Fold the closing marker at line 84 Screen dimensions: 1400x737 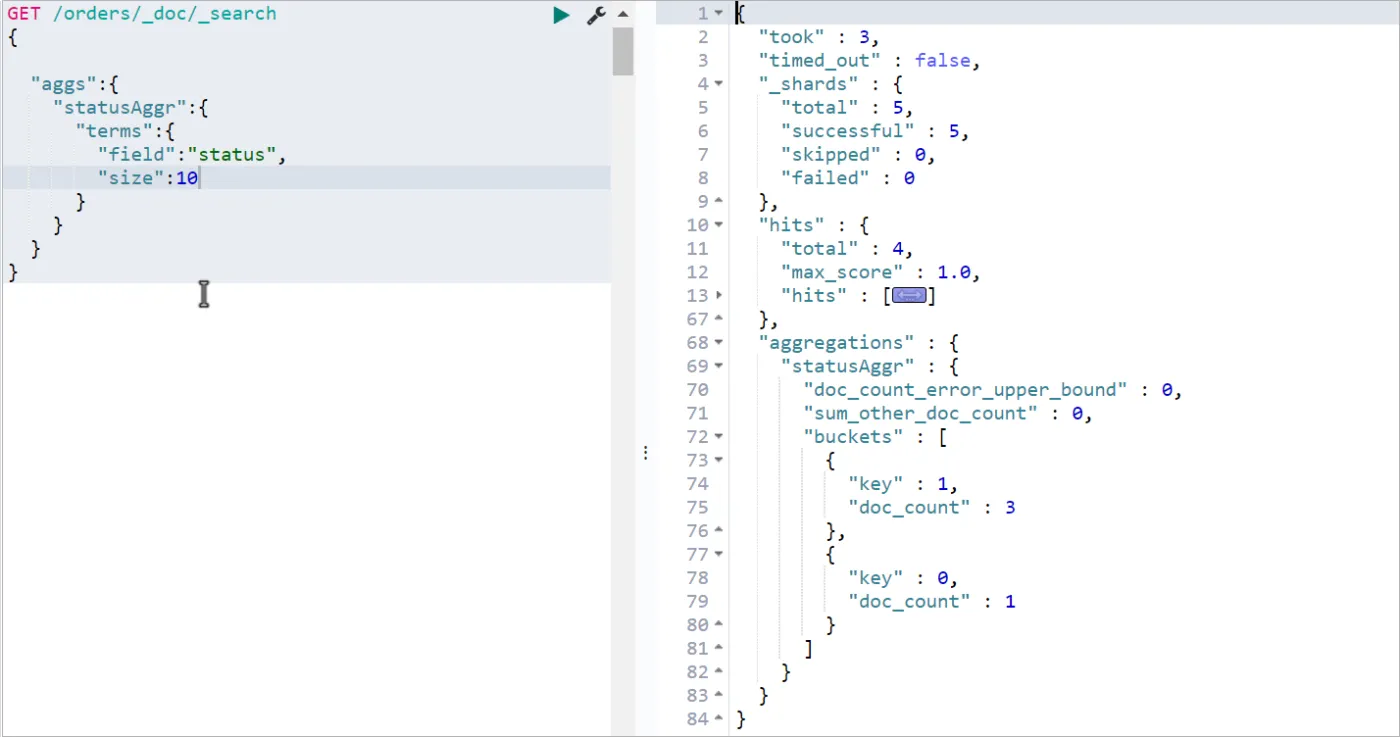(718, 719)
